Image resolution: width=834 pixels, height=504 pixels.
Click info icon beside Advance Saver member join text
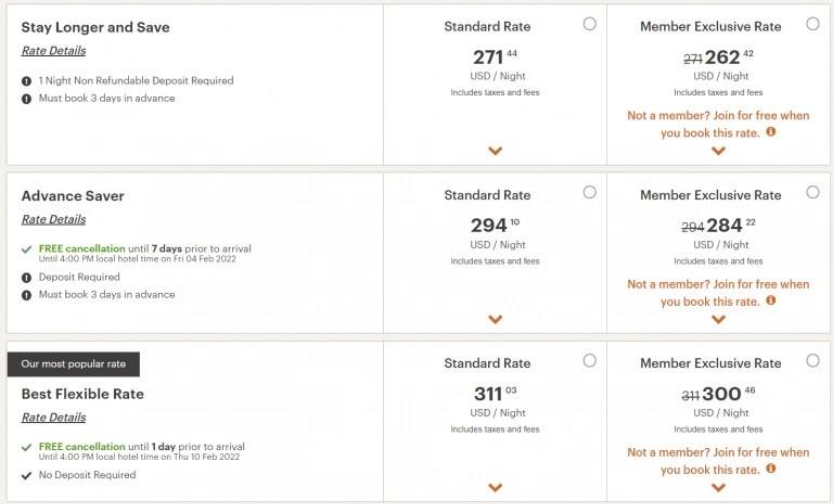pyautogui.click(x=771, y=301)
